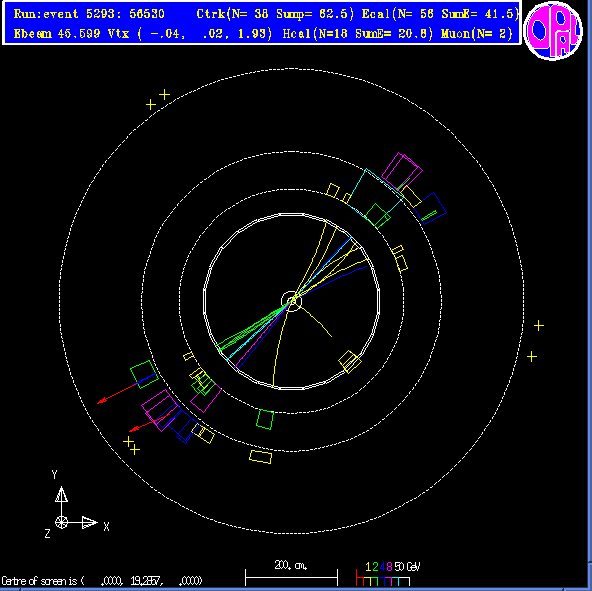Click the Y axis arrow of the coordinate indicator
This screenshot has height=591, width=592.
pyautogui.click(x=61, y=494)
